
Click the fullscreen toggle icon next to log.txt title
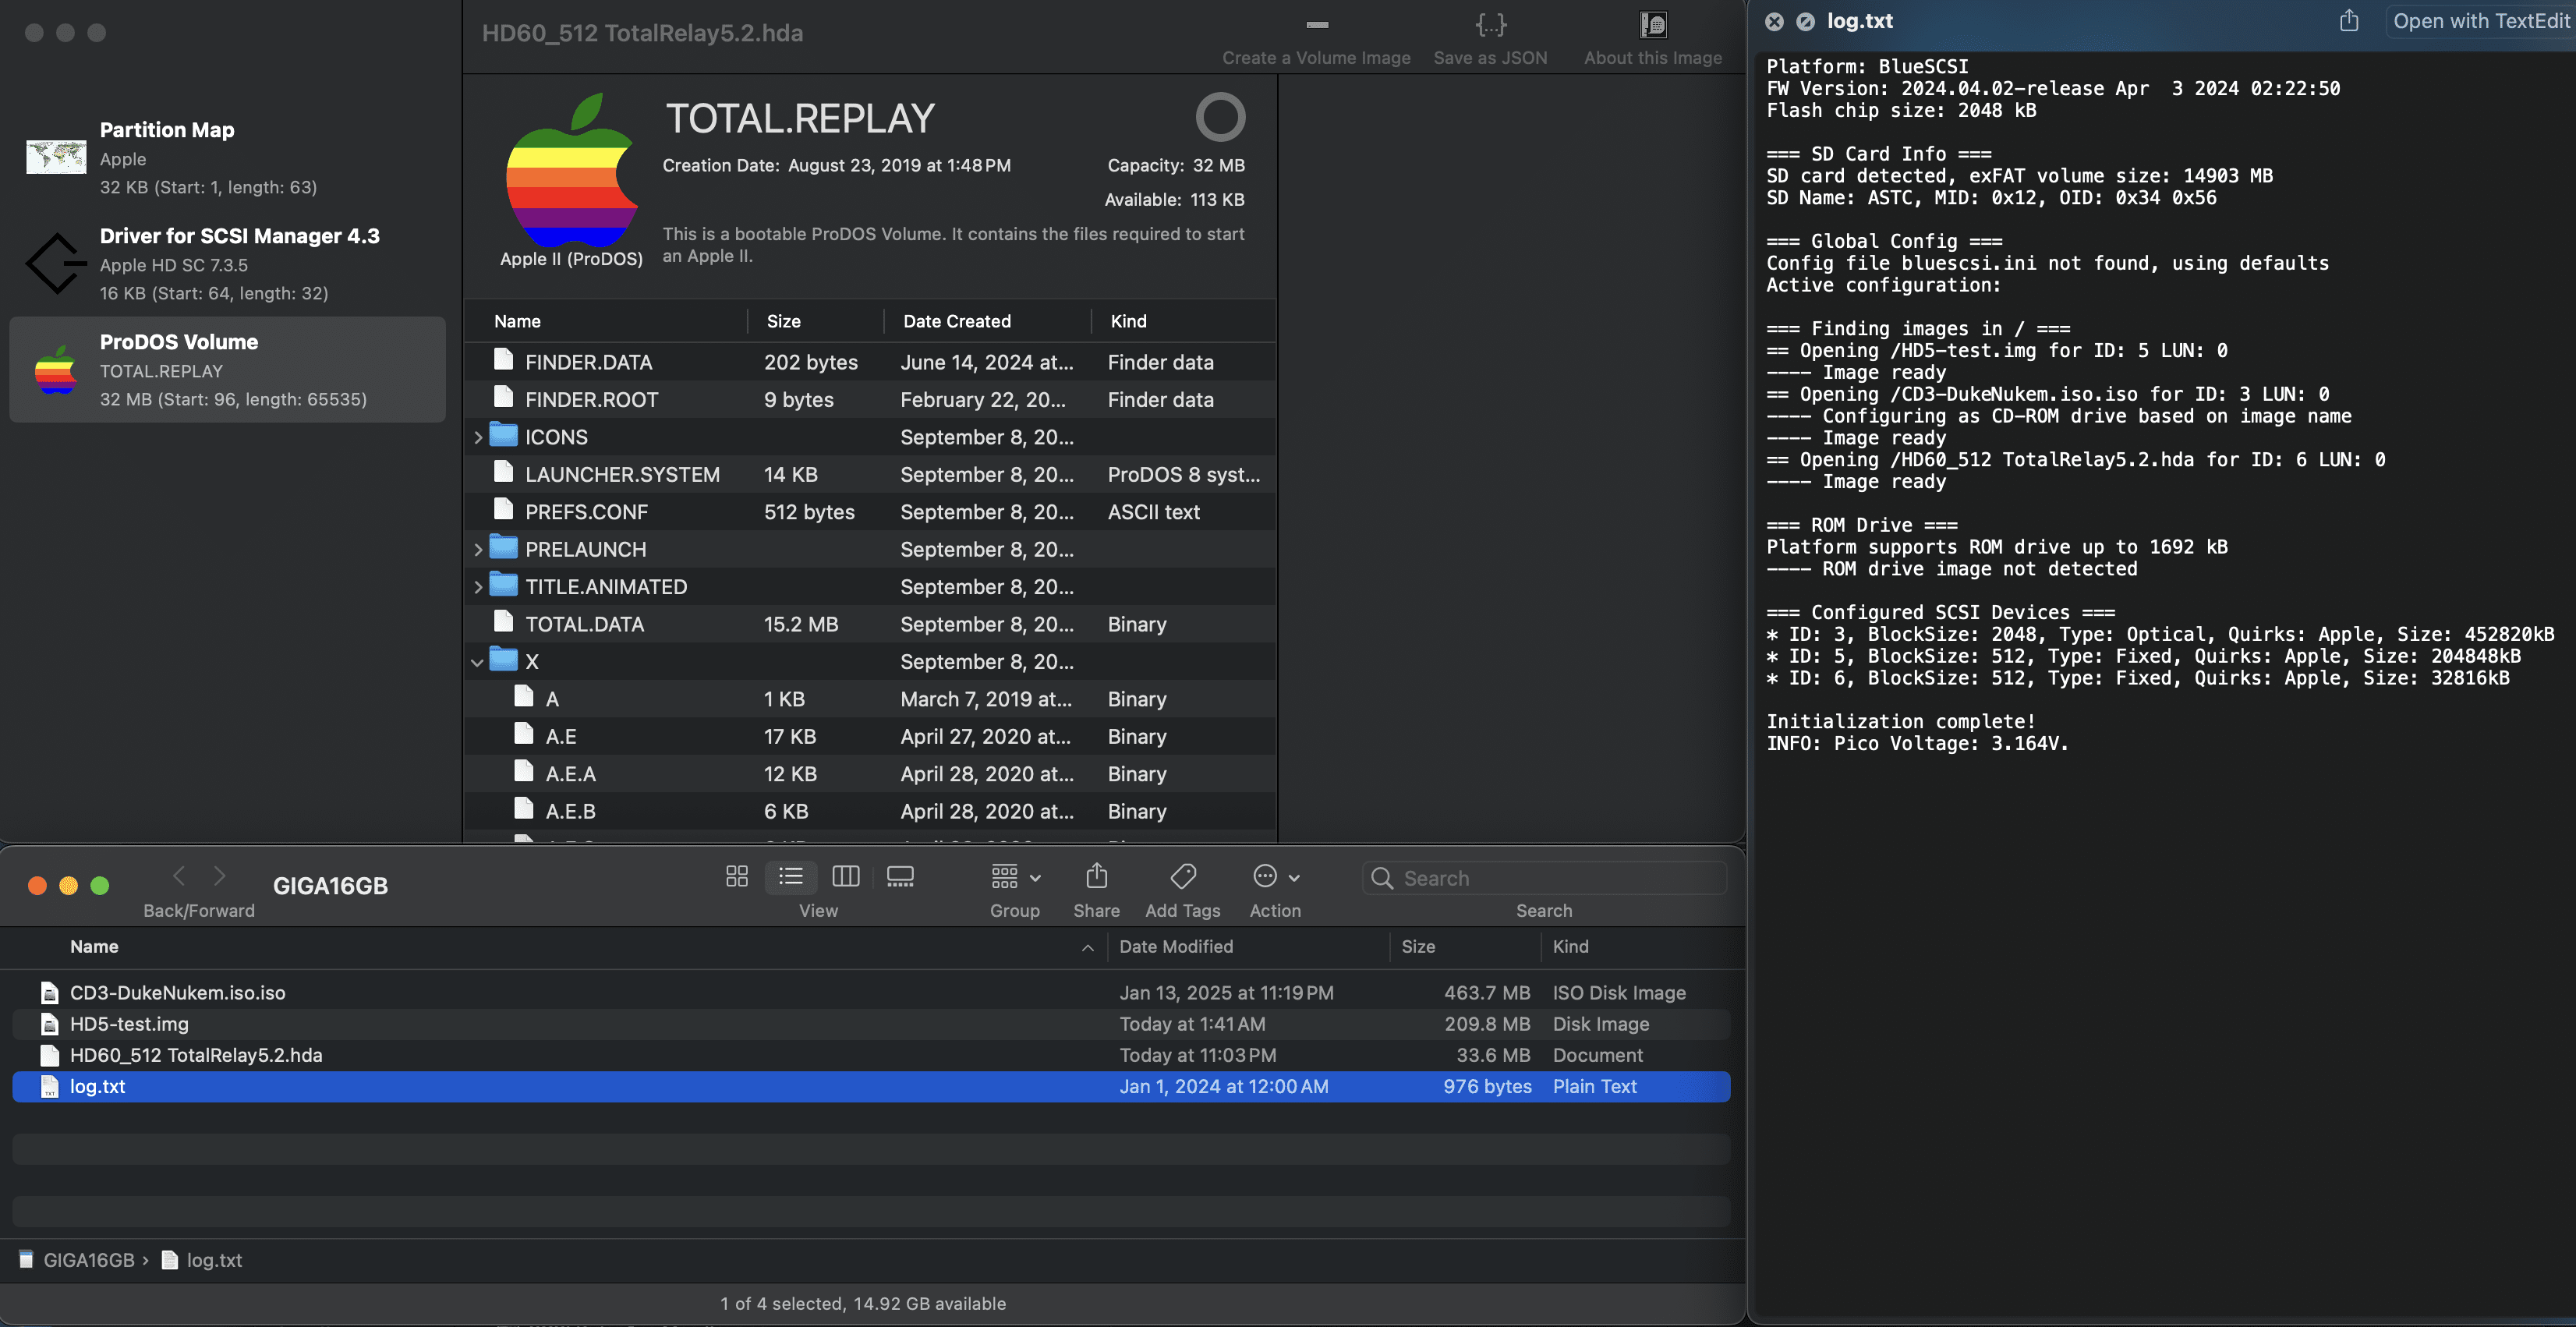[1805, 22]
